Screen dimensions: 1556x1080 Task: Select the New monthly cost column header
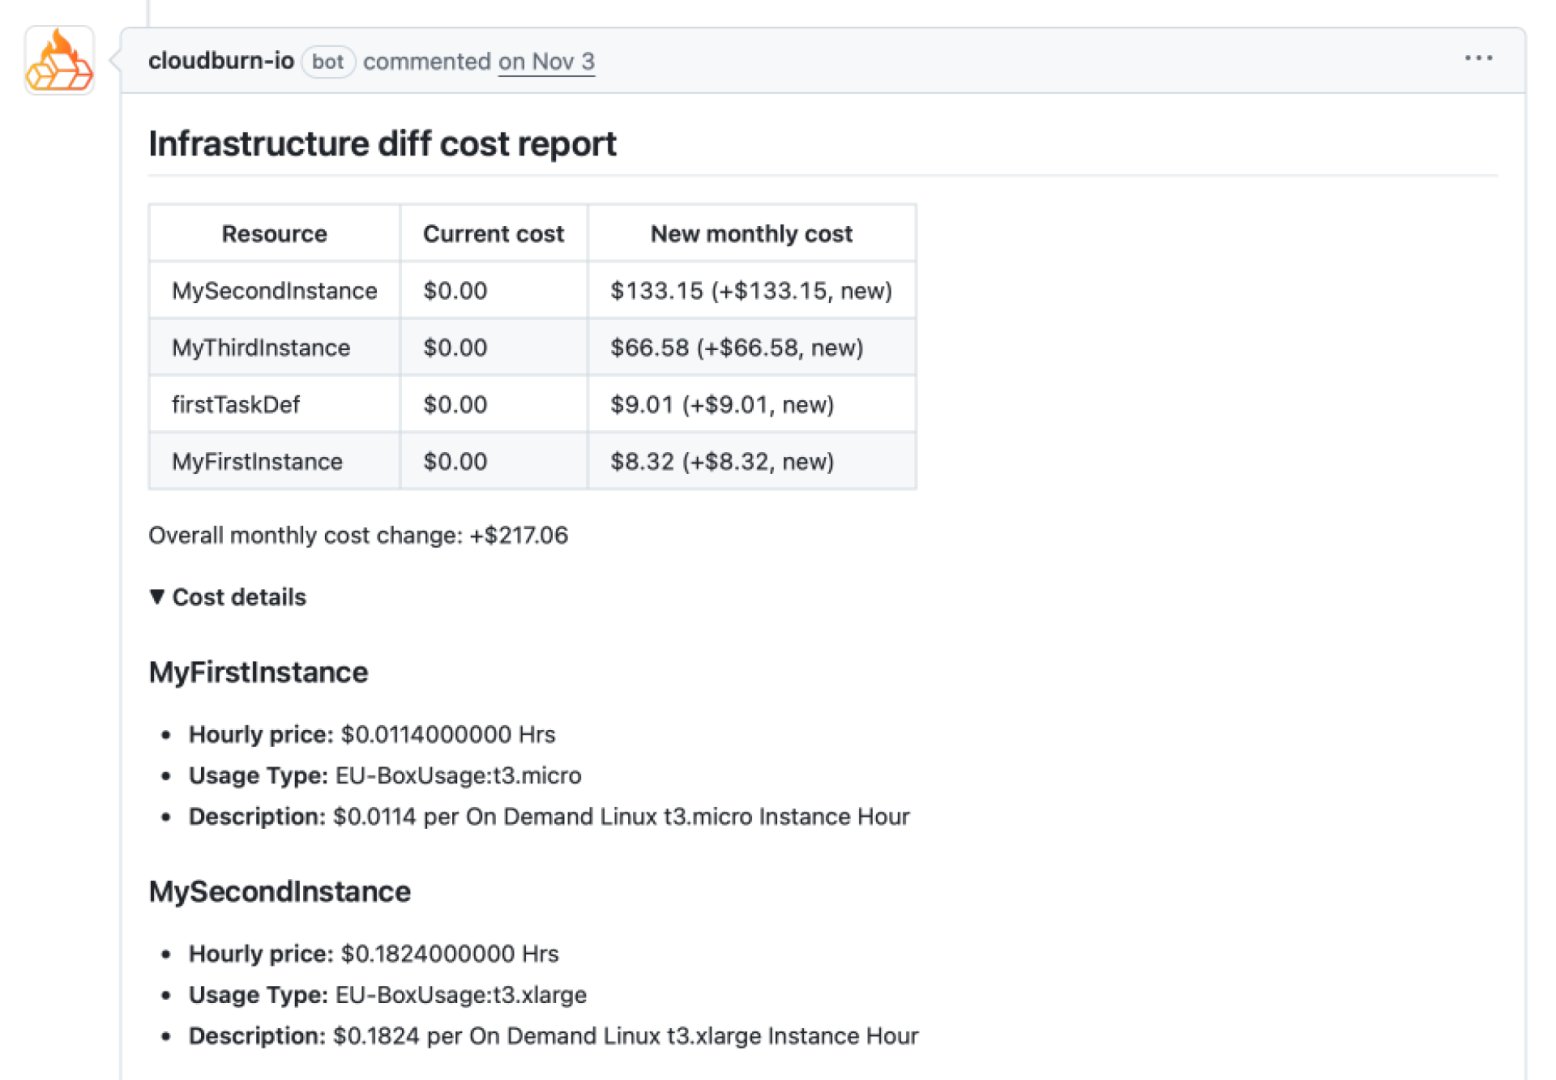pyautogui.click(x=751, y=233)
